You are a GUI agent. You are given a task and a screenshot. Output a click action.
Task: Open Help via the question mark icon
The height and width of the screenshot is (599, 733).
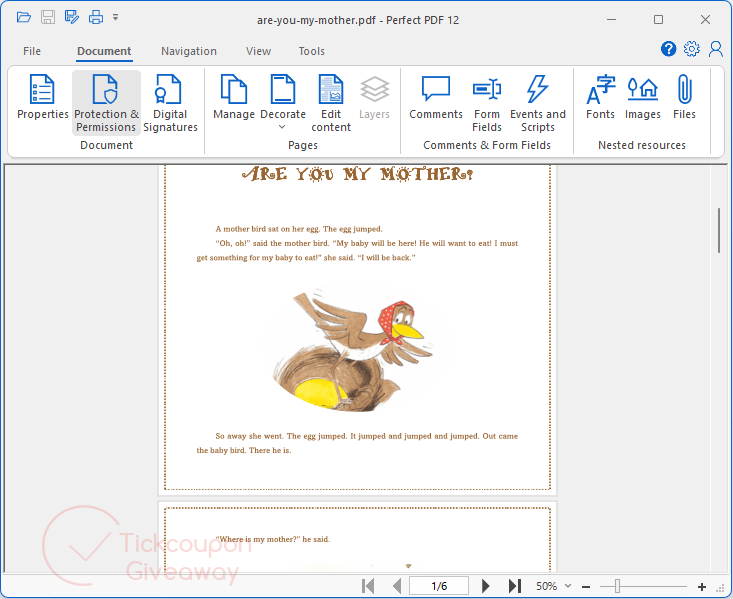[668, 49]
